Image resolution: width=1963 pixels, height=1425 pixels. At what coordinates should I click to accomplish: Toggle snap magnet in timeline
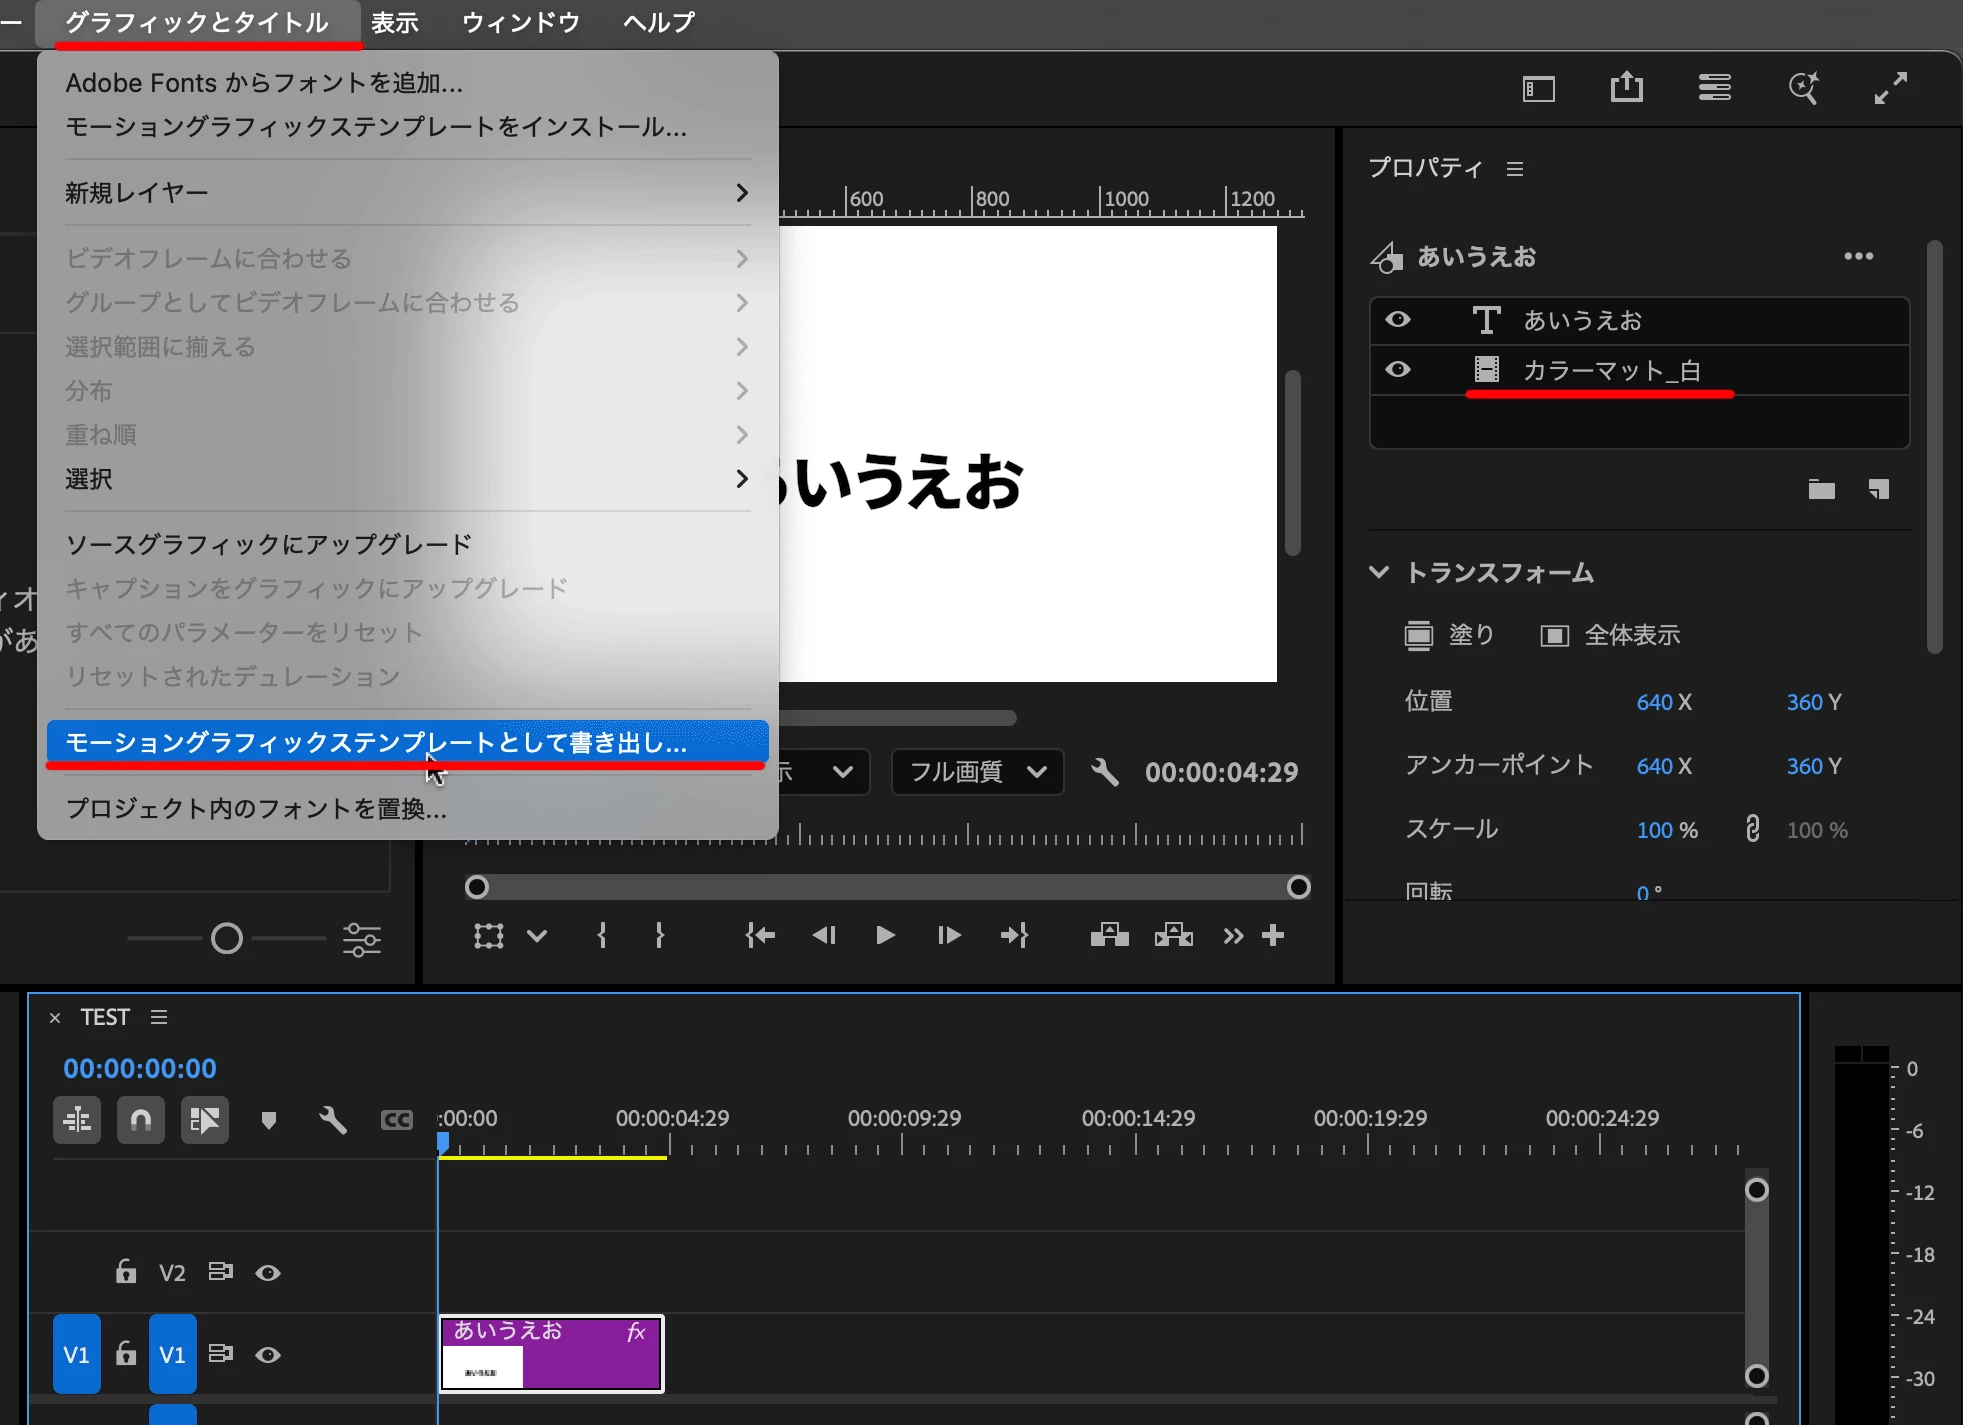140,1120
